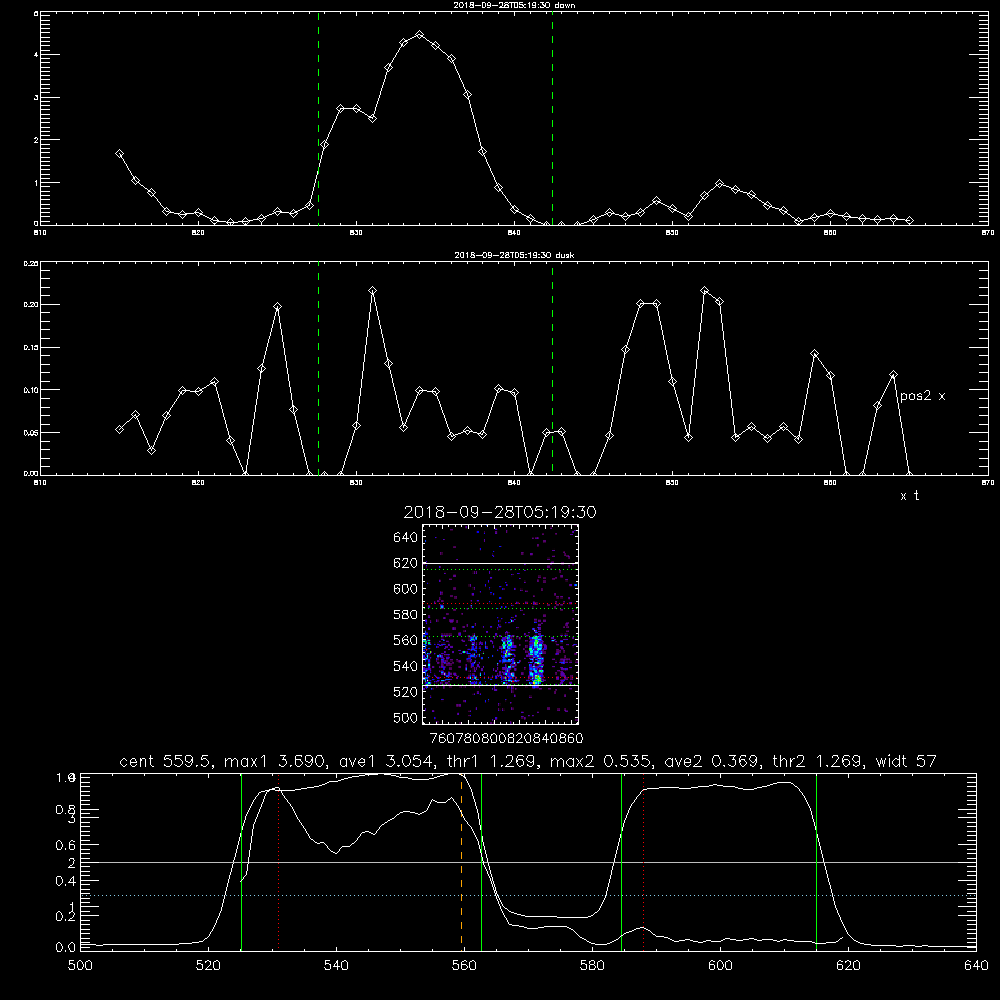1000x1000 pixels.
Task: Click the 840 x-axis label under the dawn plot
Action: 514,233
